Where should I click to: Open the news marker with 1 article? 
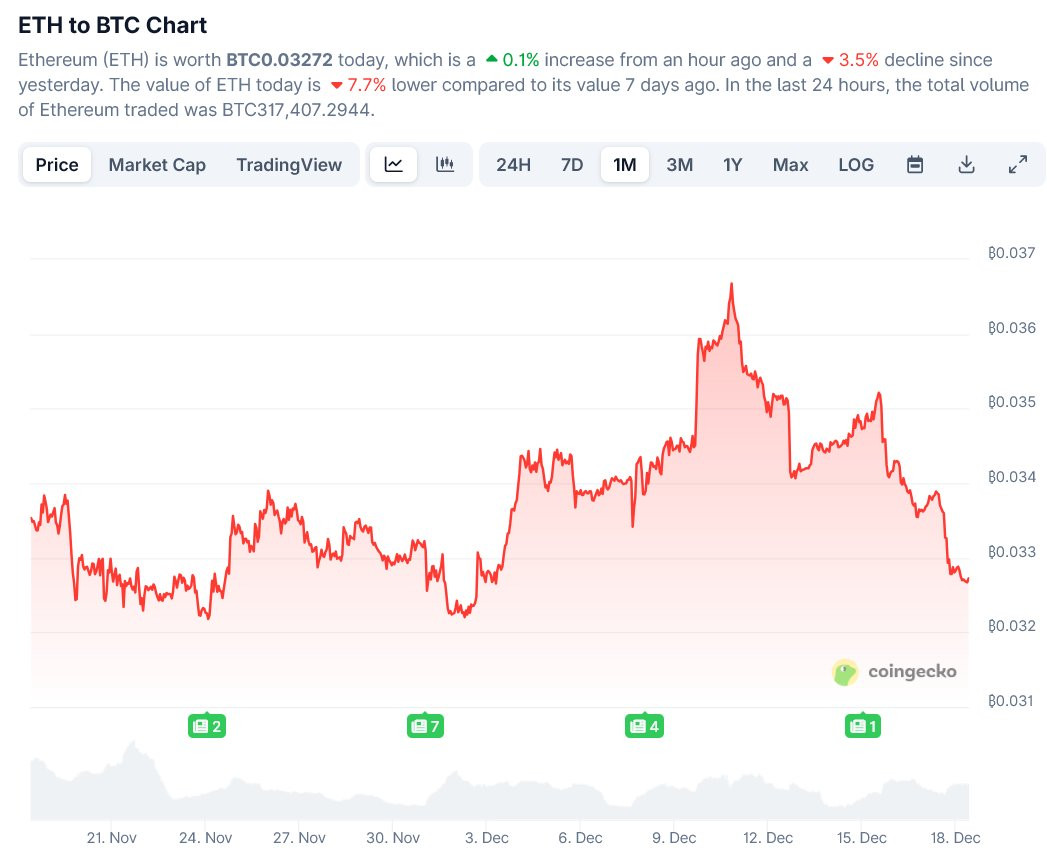tap(863, 726)
